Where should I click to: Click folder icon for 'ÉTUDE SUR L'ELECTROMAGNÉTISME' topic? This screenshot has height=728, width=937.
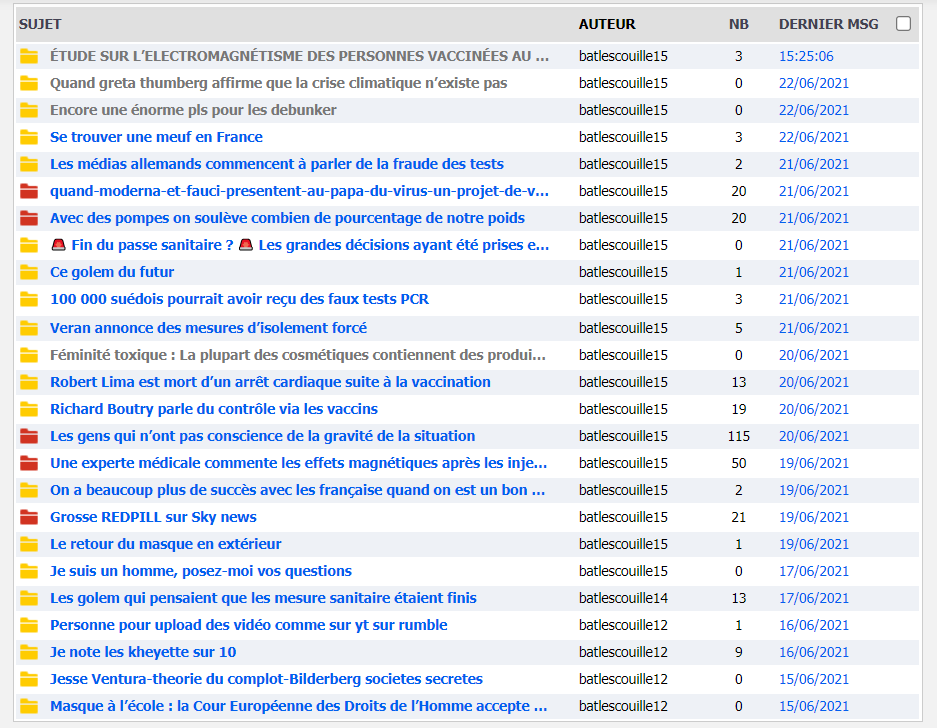29,57
